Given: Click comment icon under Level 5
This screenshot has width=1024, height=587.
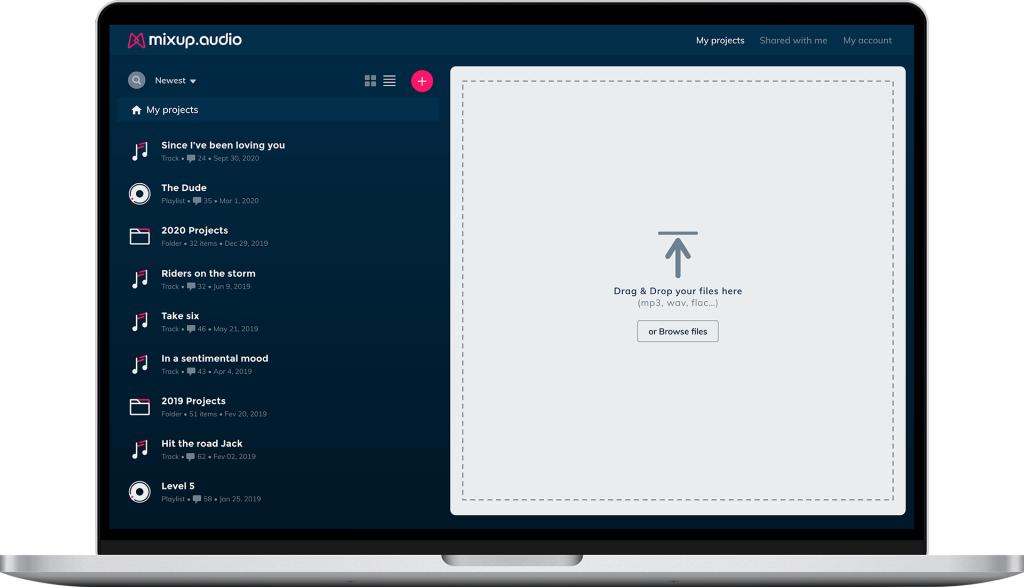Looking at the screenshot, I should 197,500.
